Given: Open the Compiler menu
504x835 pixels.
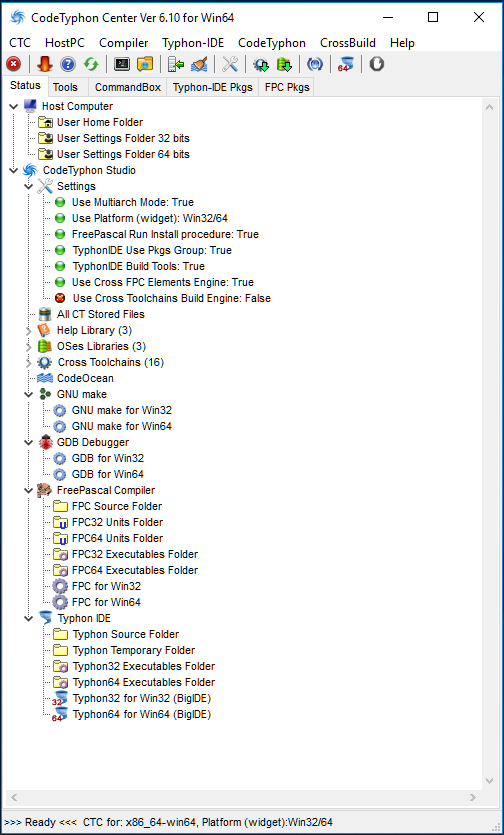Looking at the screenshot, I should pyautogui.click(x=124, y=43).
